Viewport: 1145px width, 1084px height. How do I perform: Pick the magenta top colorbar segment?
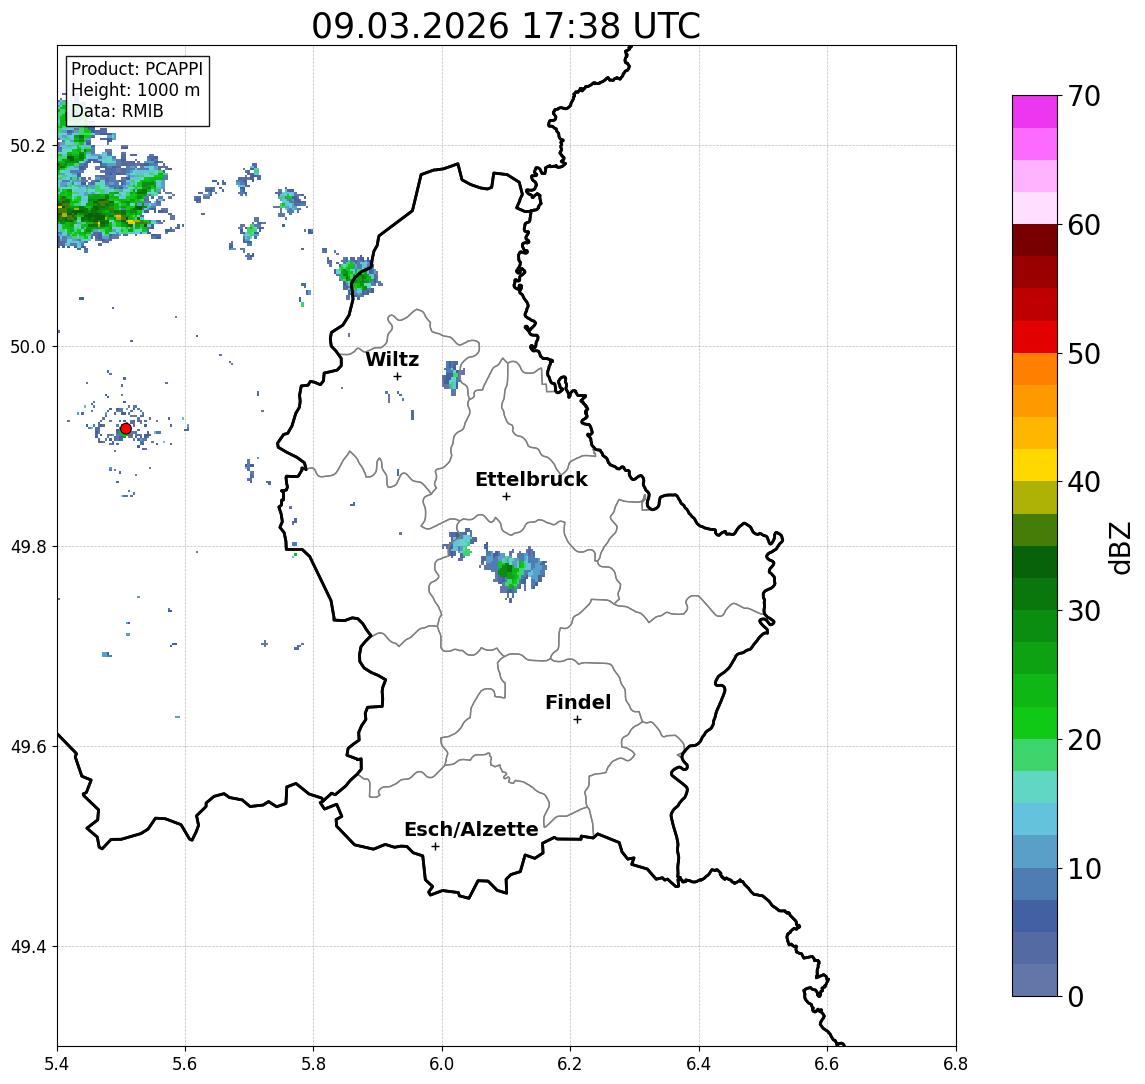click(1035, 112)
